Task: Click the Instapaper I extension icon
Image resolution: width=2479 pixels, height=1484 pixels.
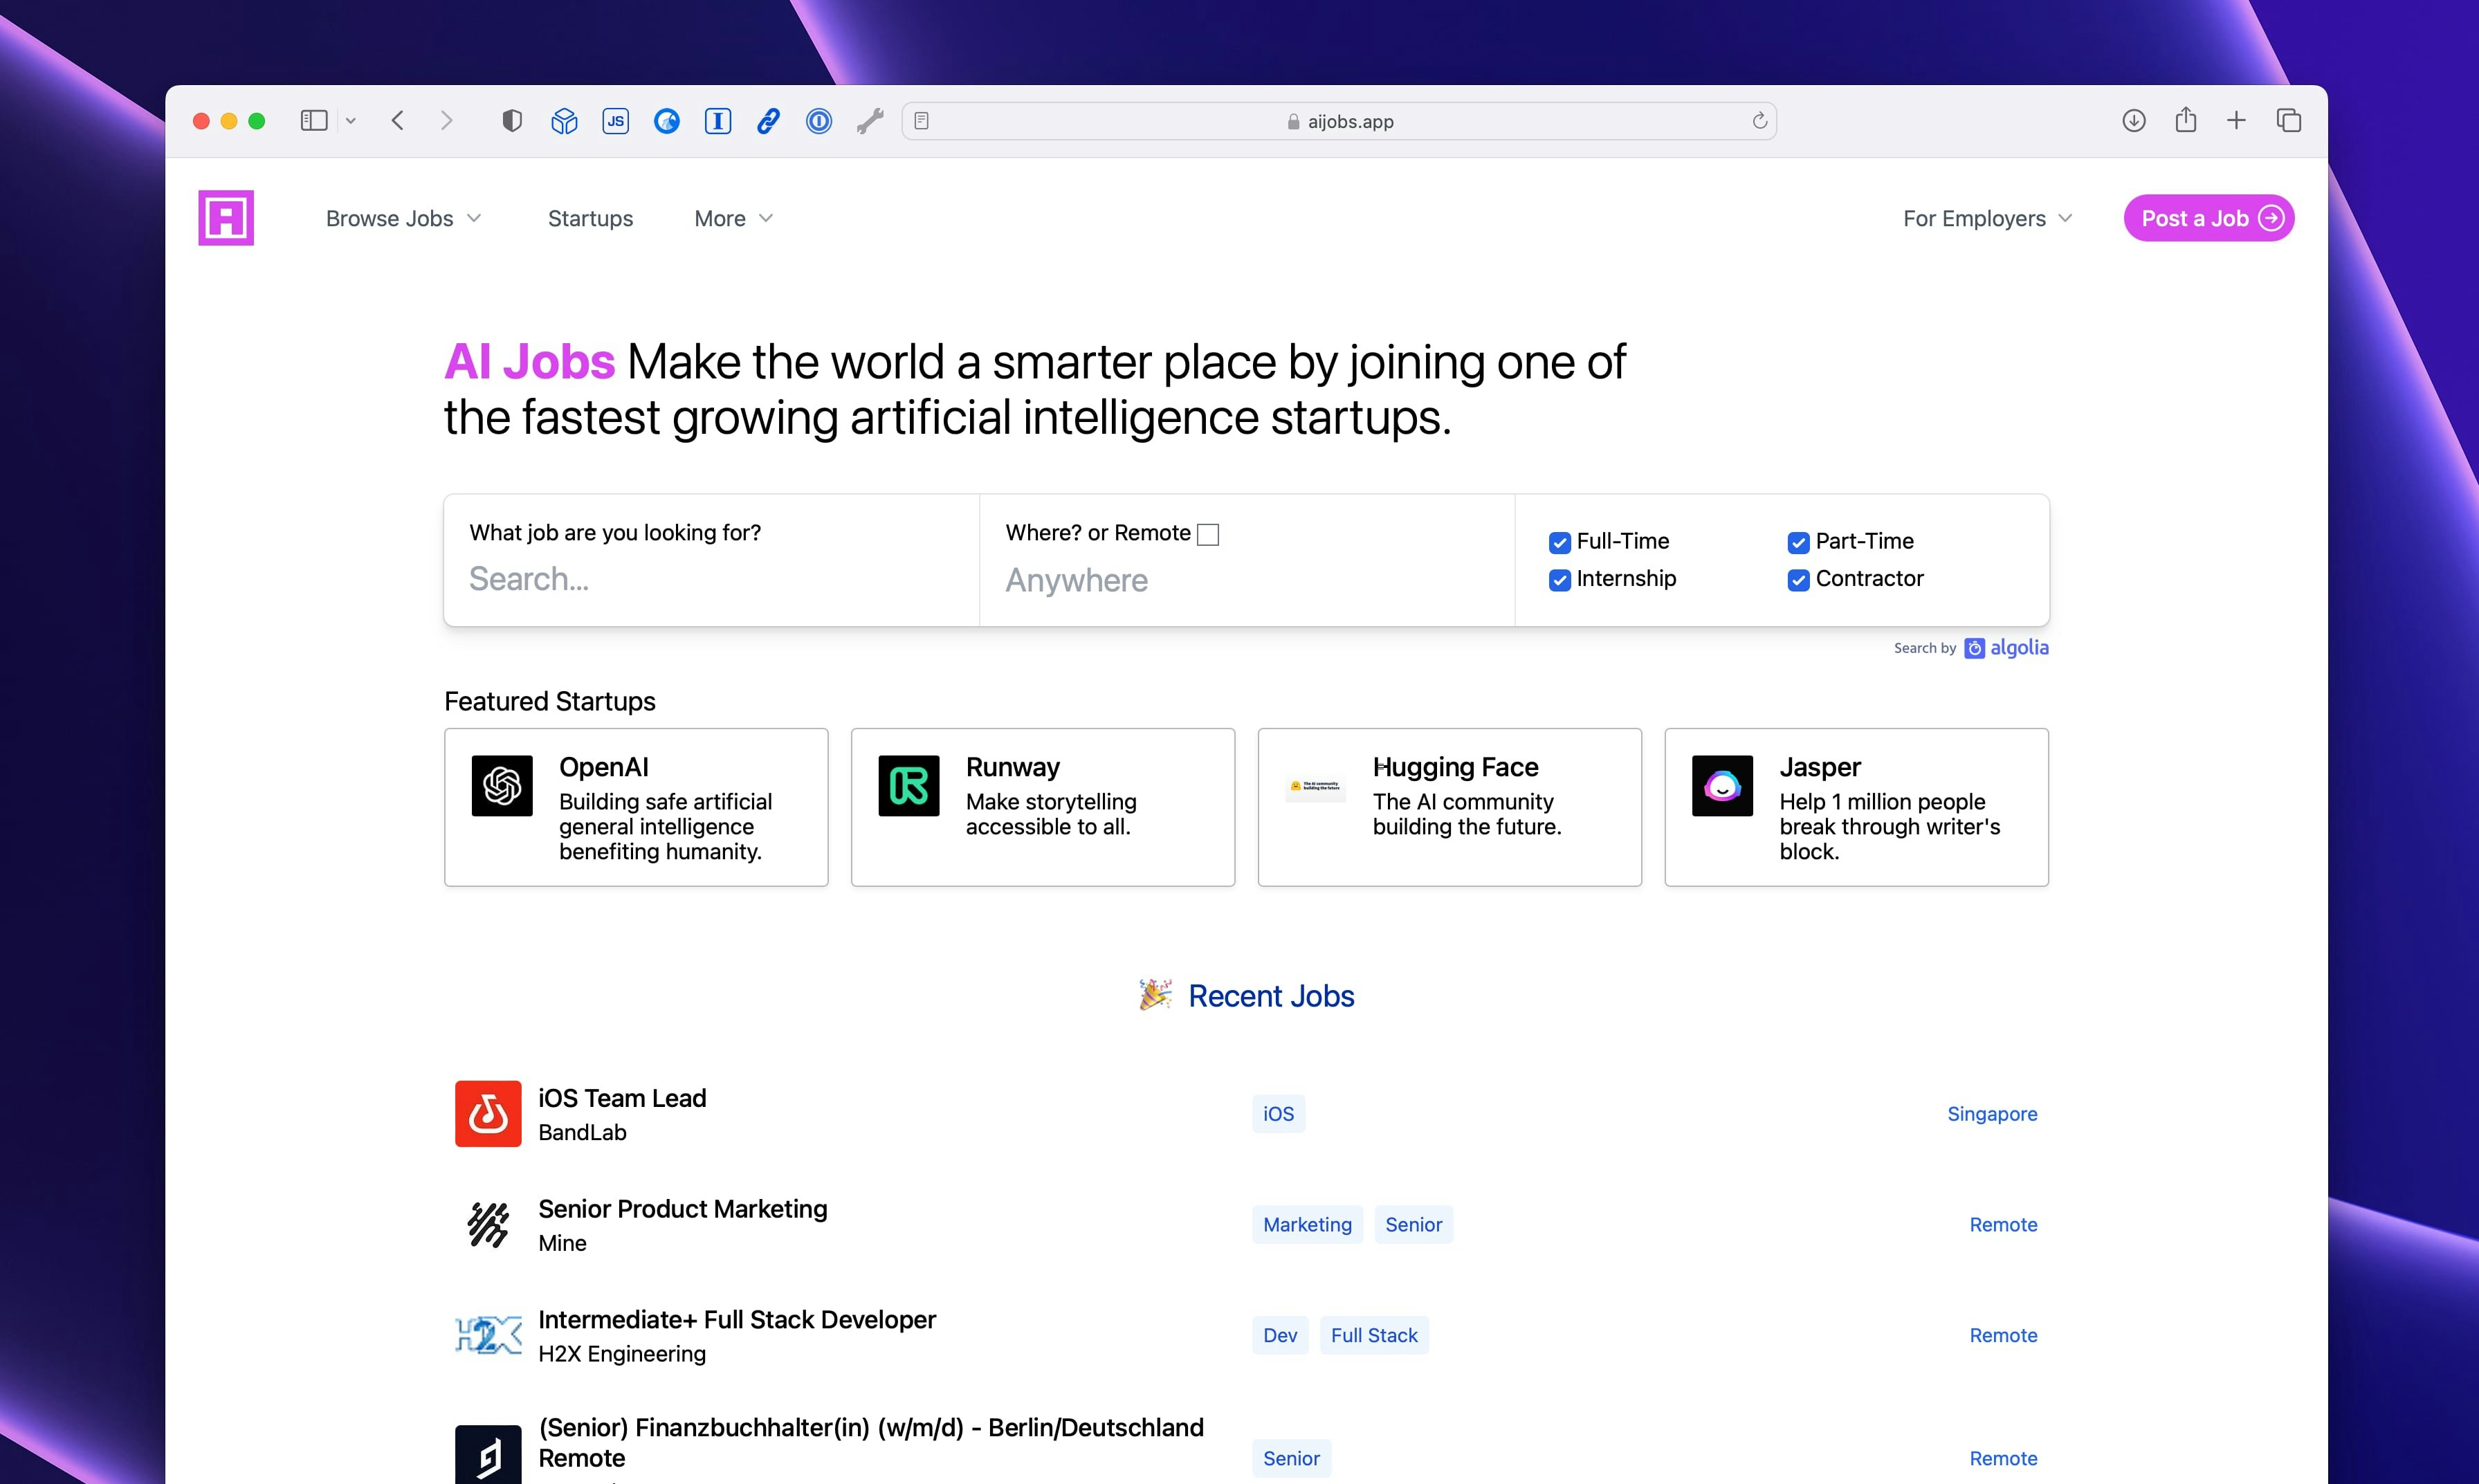Action: [x=718, y=121]
